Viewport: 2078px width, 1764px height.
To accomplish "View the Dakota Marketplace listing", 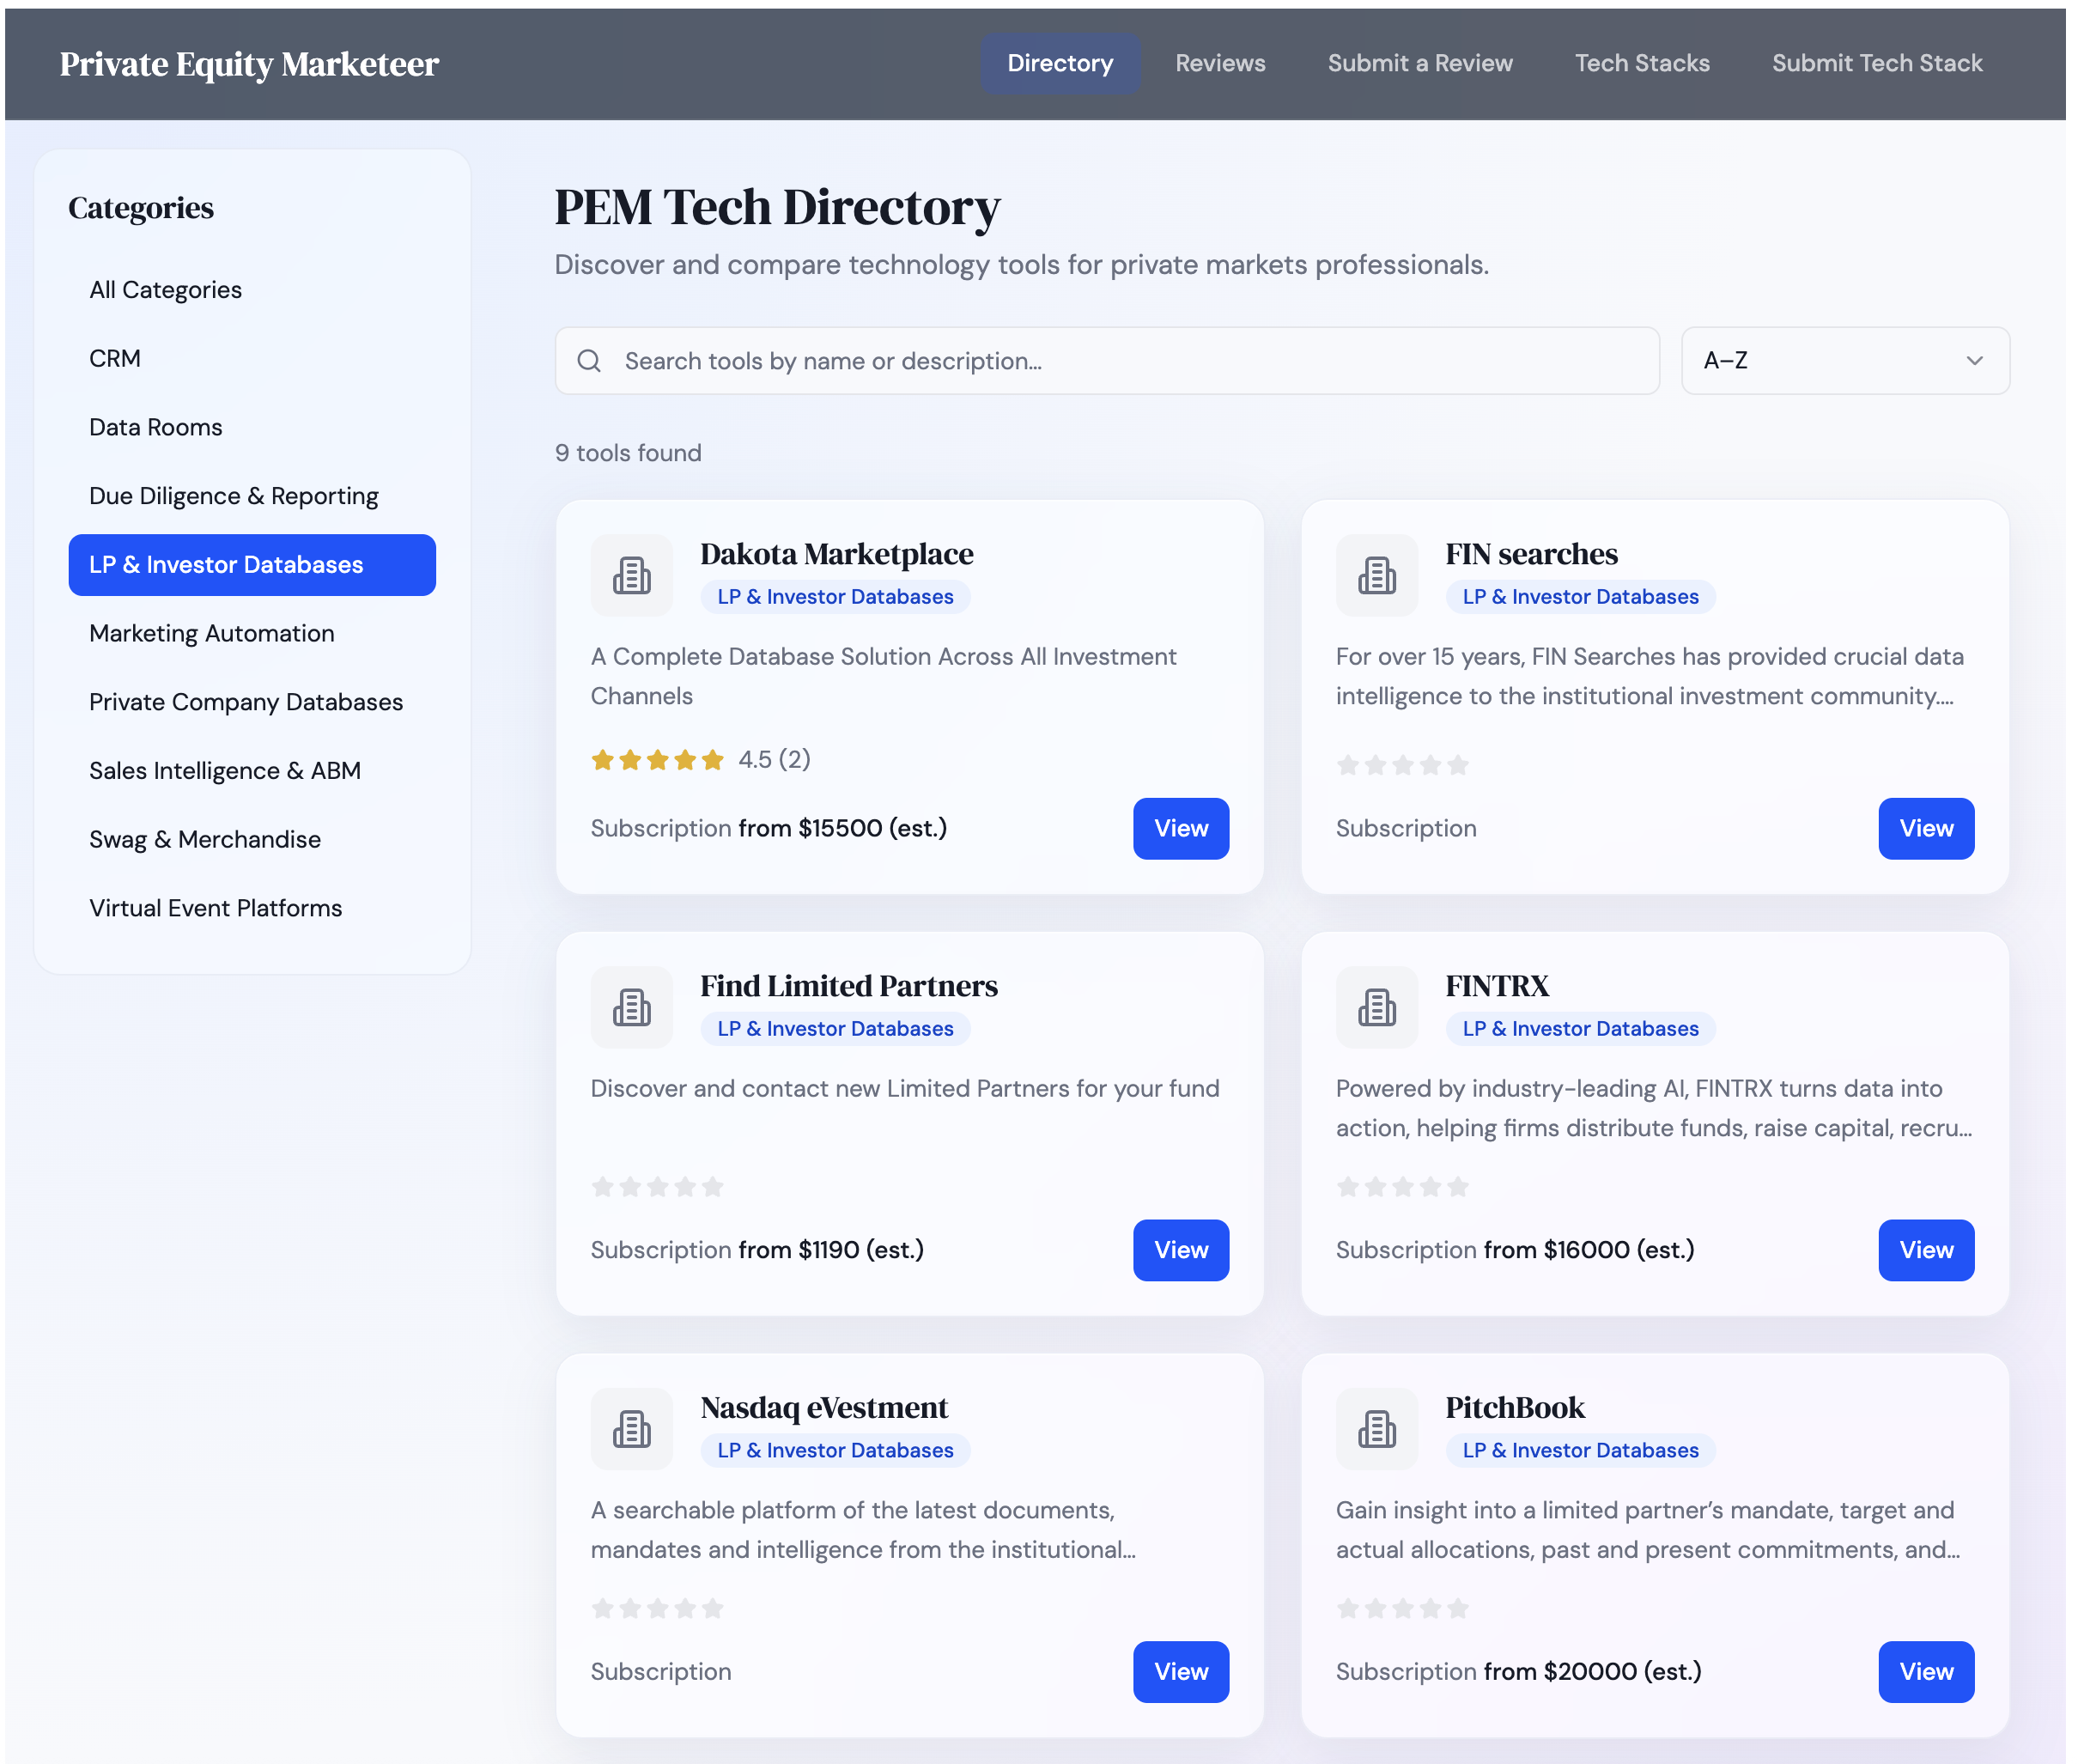I will click(x=1180, y=829).
